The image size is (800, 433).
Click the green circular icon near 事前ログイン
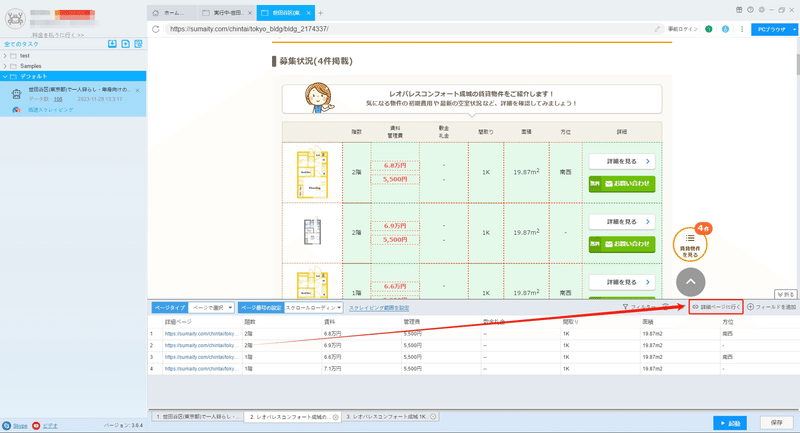(709, 29)
